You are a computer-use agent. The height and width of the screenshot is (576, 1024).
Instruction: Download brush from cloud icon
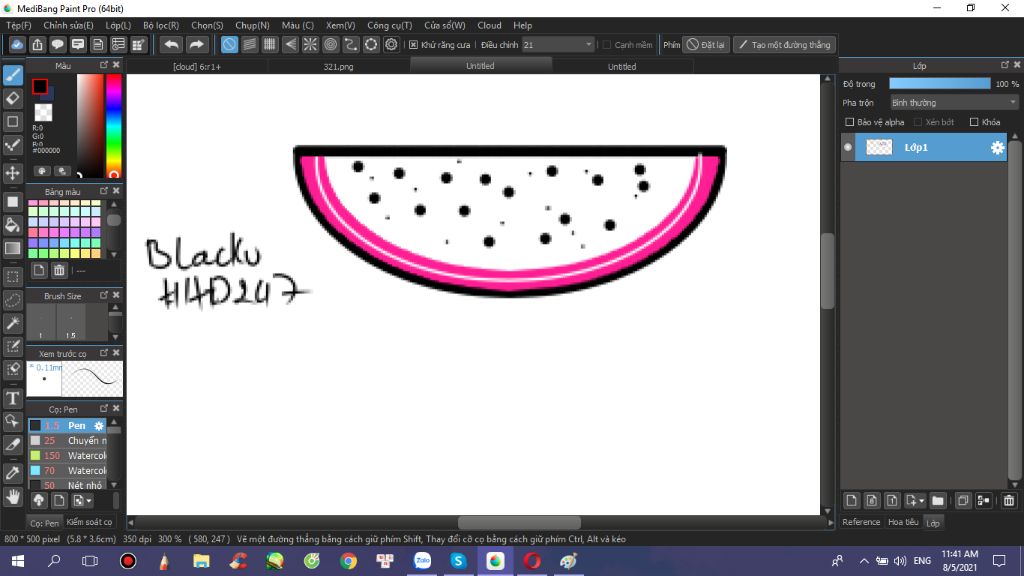[39, 501]
